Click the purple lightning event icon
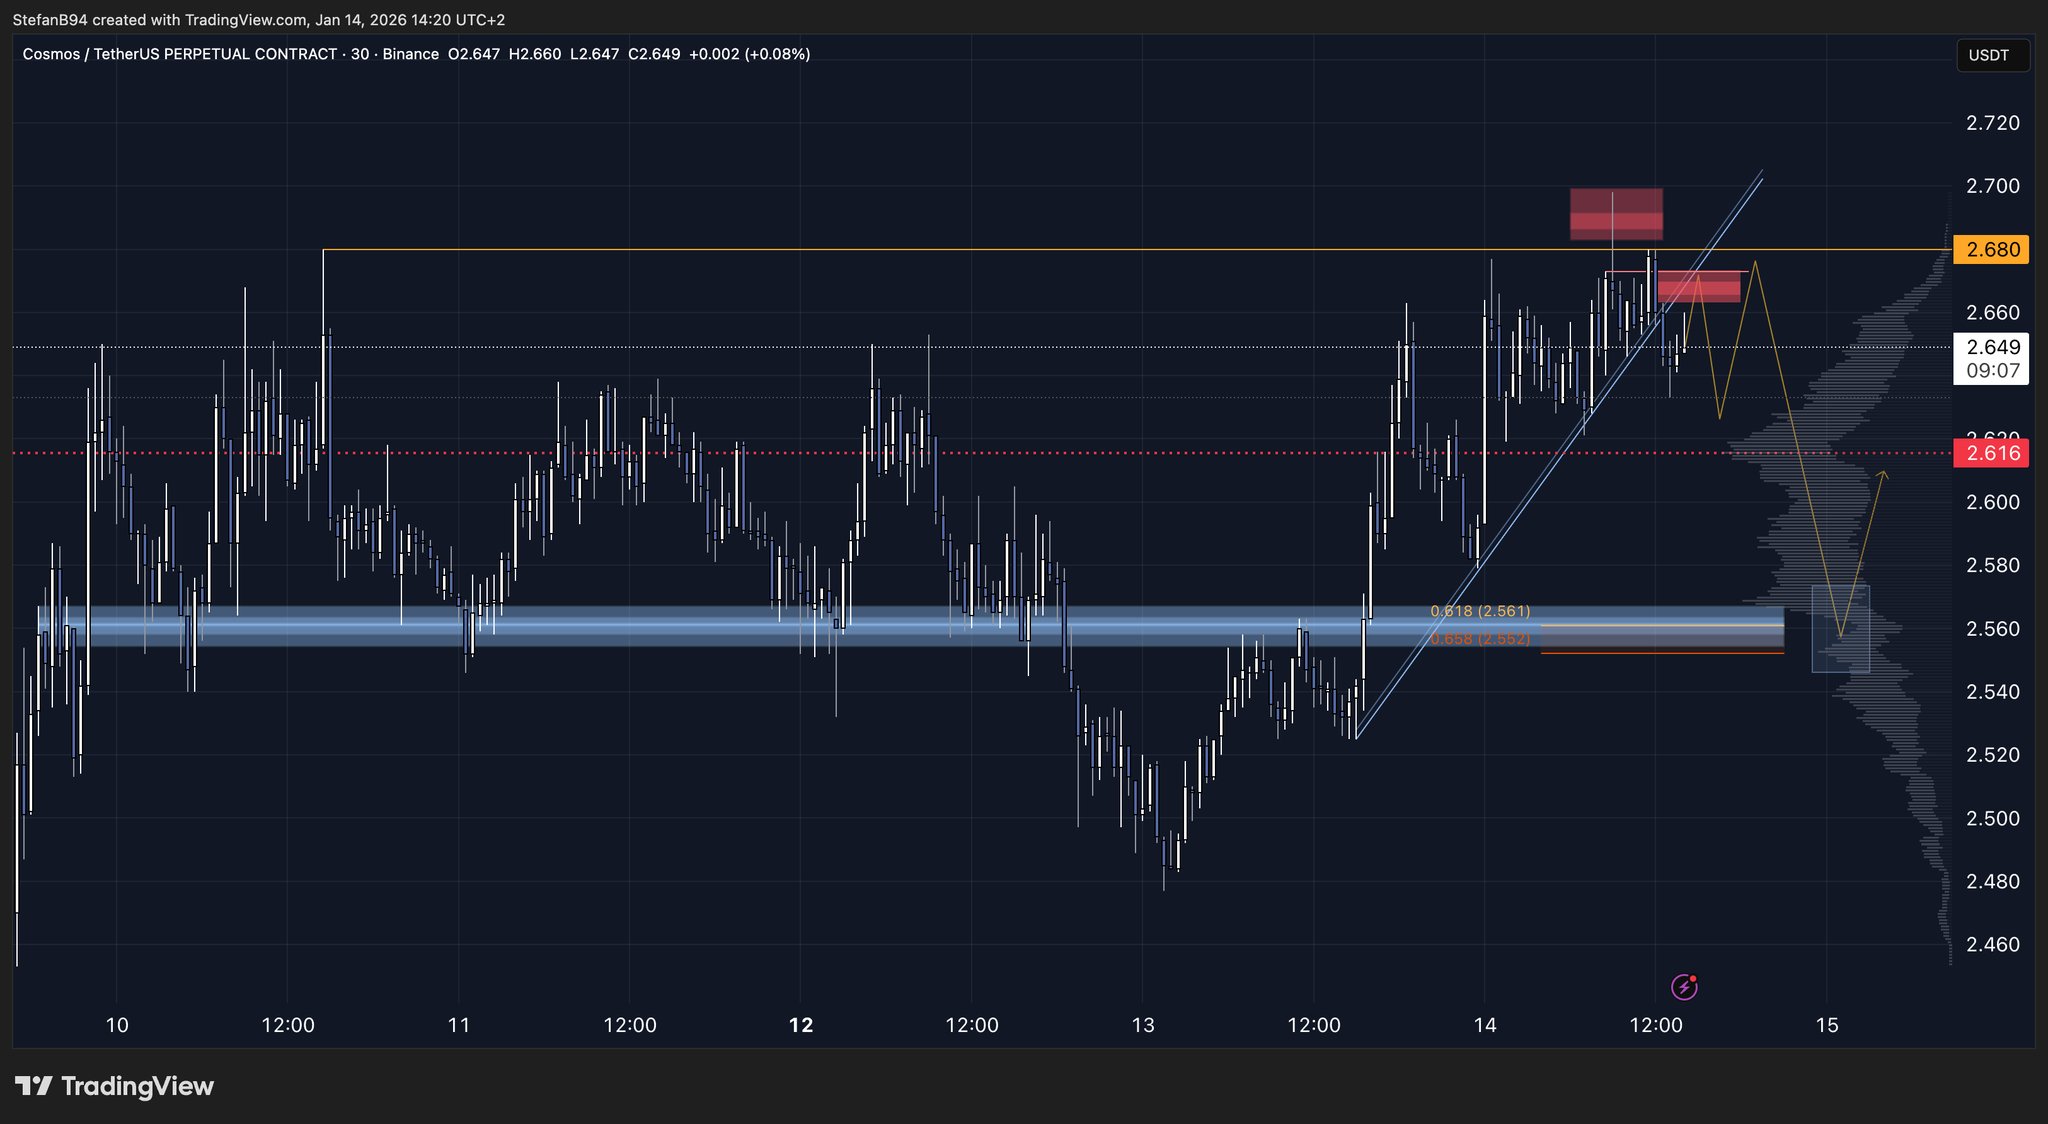The width and height of the screenshot is (2048, 1124). pos(1684,988)
